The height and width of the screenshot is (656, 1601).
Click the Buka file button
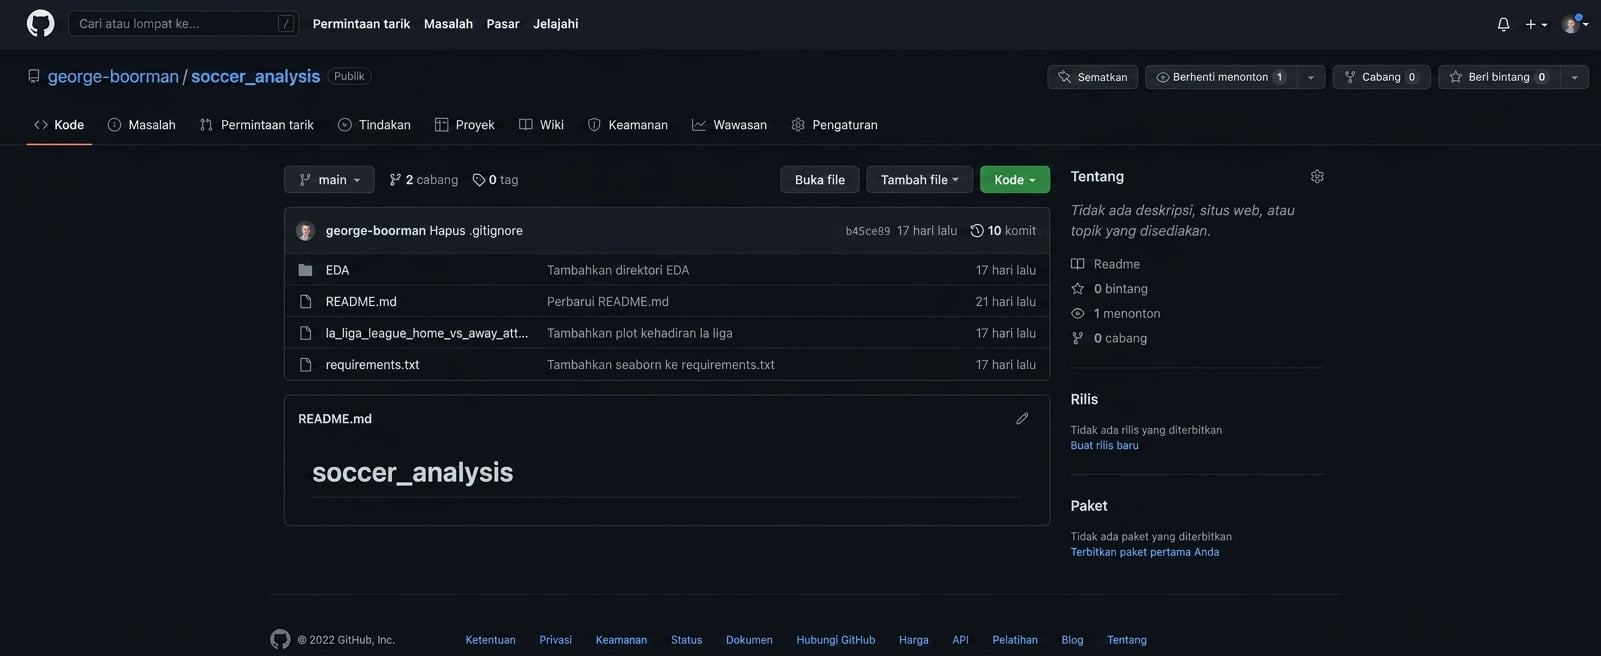[819, 180]
